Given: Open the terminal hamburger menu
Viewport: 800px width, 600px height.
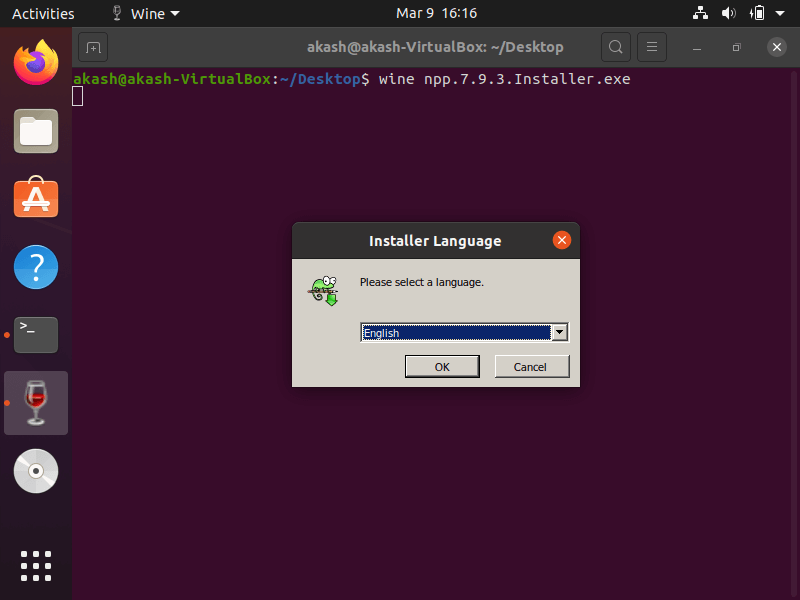Looking at the screenshot, I should pos(652,47).
